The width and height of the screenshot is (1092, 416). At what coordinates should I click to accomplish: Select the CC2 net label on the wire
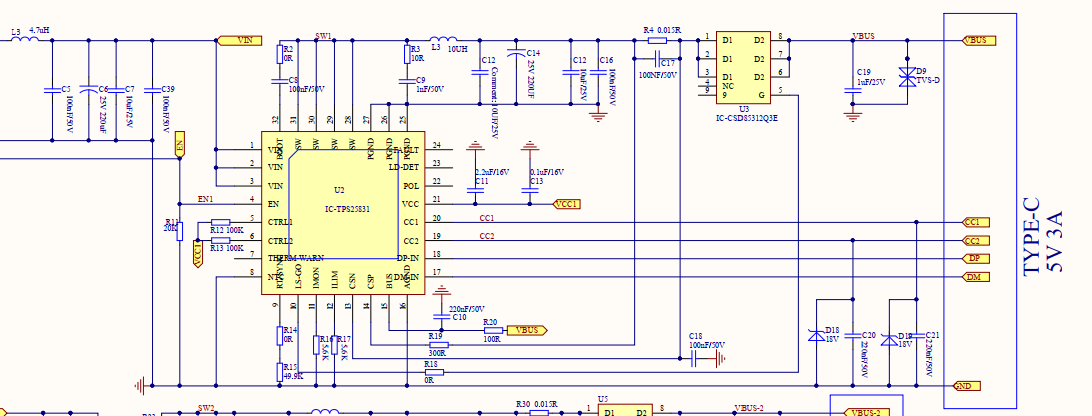coord(487,236)
